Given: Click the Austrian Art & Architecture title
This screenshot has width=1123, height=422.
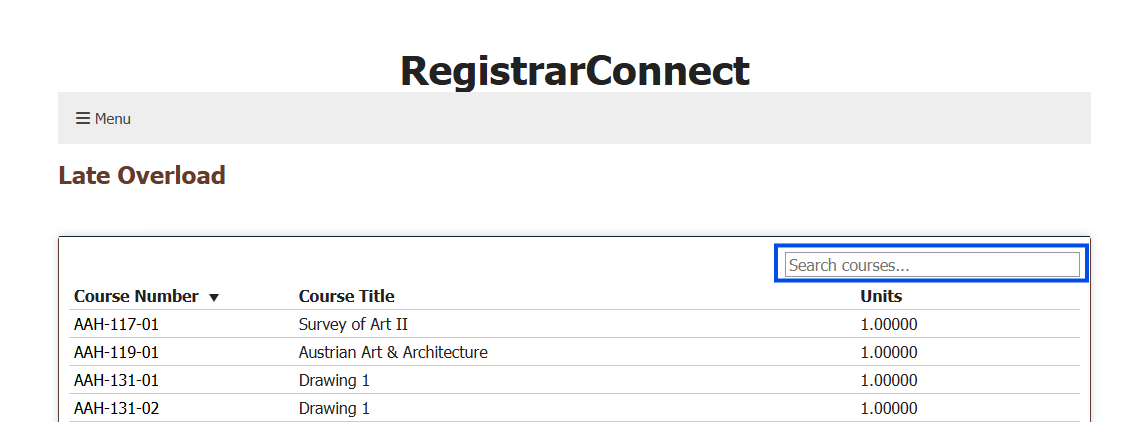Looking at the screenshot, I should click(x=393, y=352).
